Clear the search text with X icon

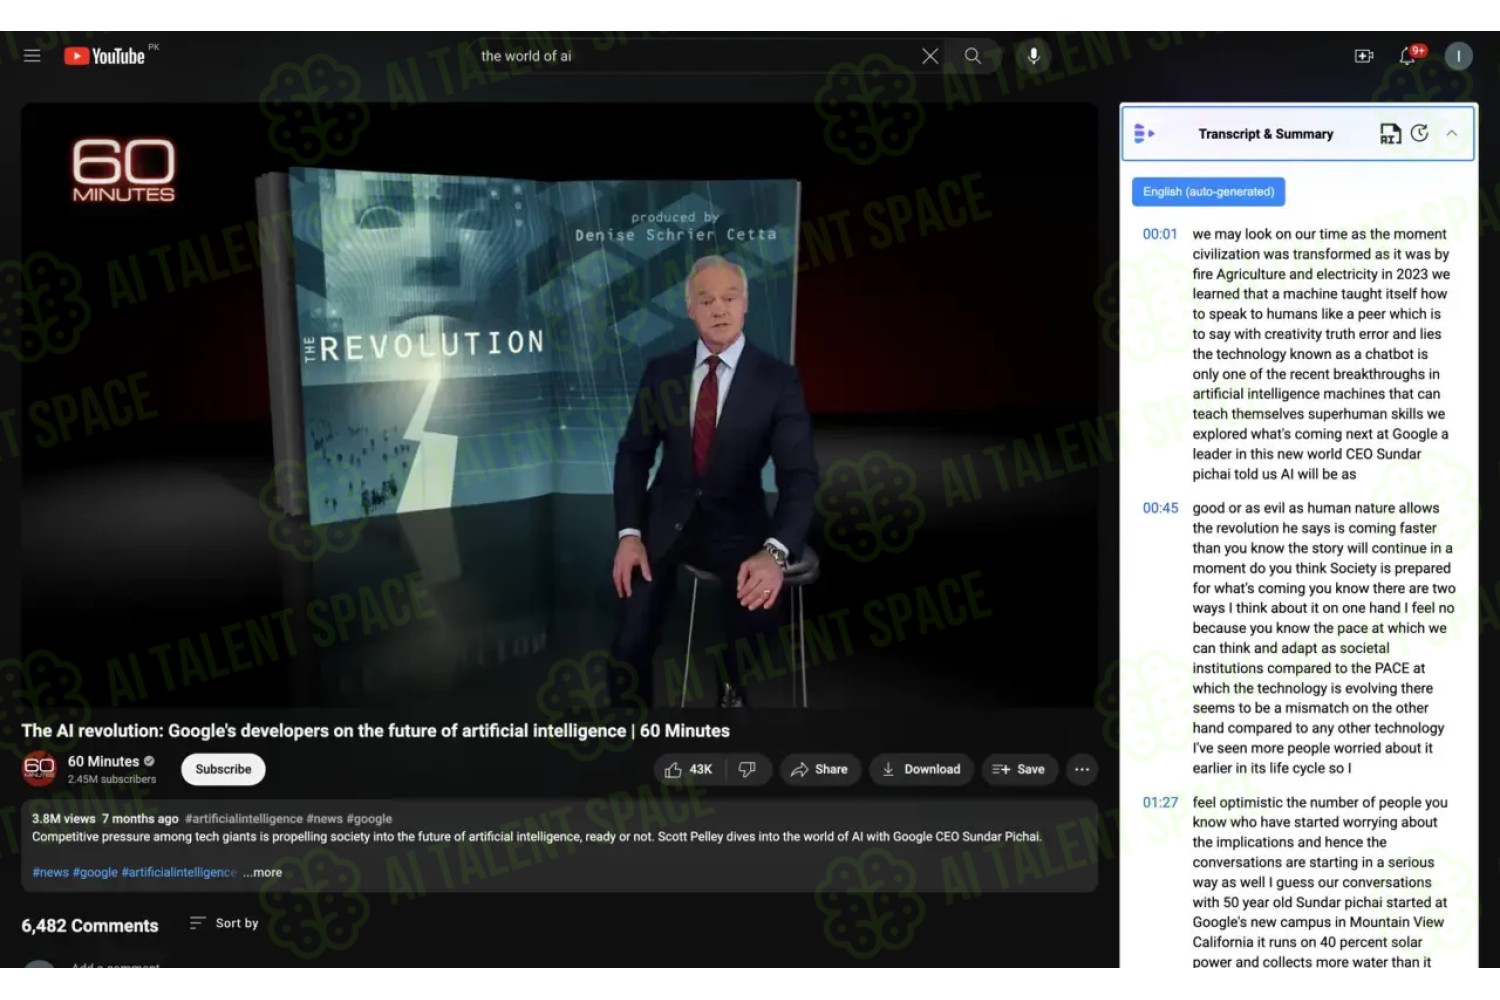pyautogui.click(x=930, y=56)
